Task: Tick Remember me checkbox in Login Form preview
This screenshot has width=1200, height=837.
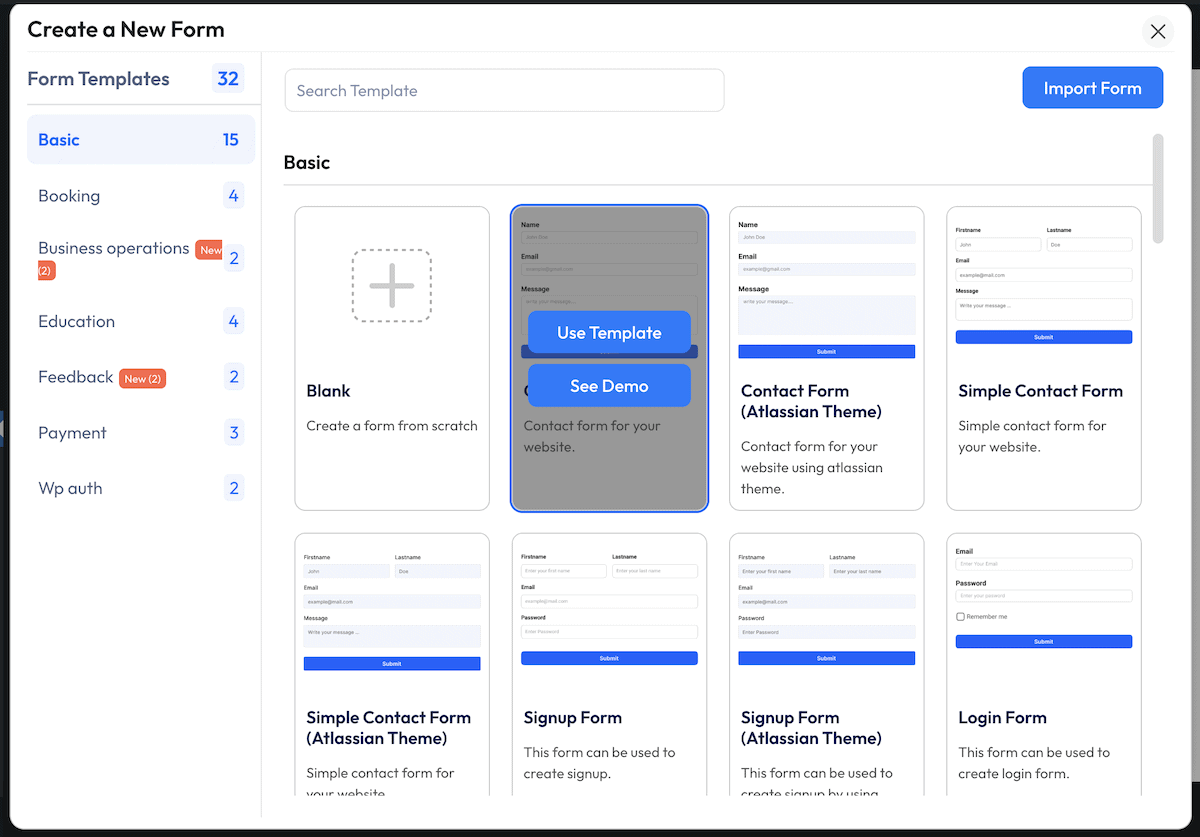Action: [960, 617]
